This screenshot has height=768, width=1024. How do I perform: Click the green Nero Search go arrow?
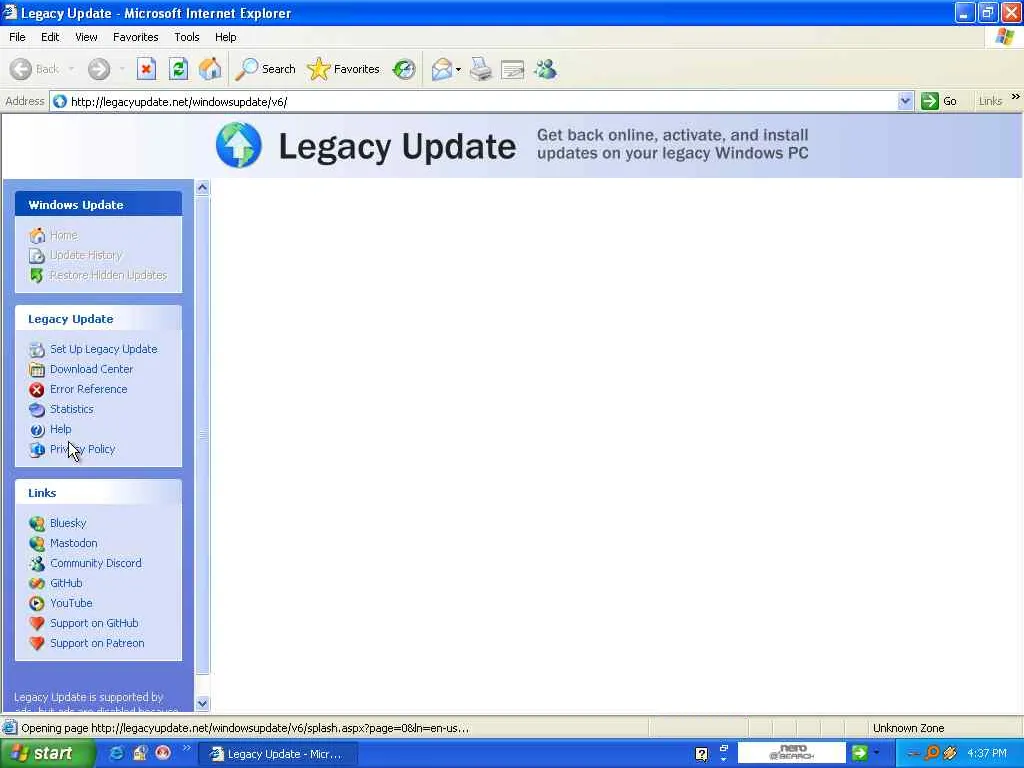859,753
